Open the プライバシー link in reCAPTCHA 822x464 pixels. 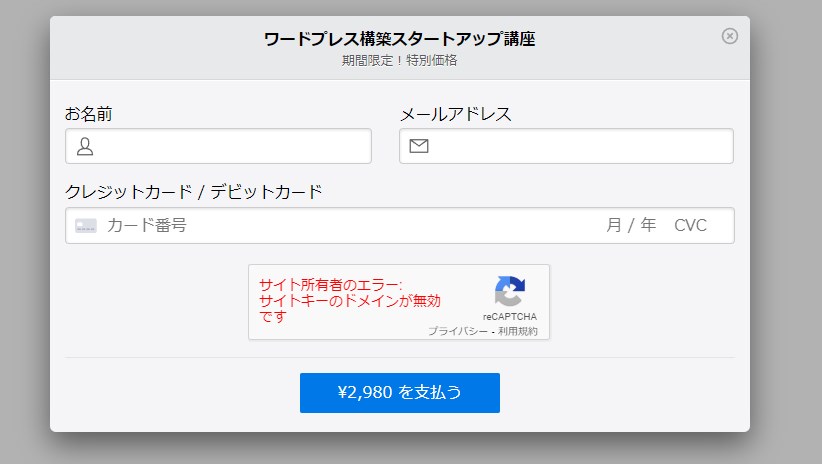click(x=458, y=331)
